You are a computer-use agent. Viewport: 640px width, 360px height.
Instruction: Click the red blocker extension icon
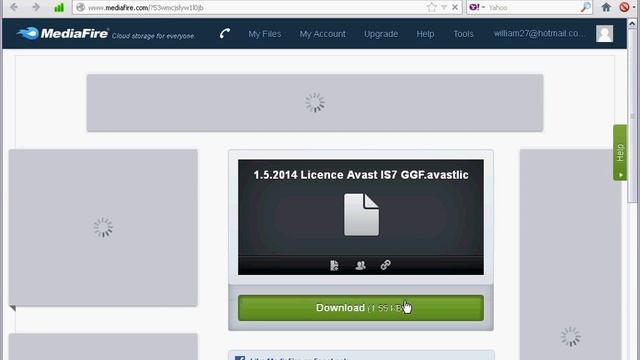coord(624,7)
